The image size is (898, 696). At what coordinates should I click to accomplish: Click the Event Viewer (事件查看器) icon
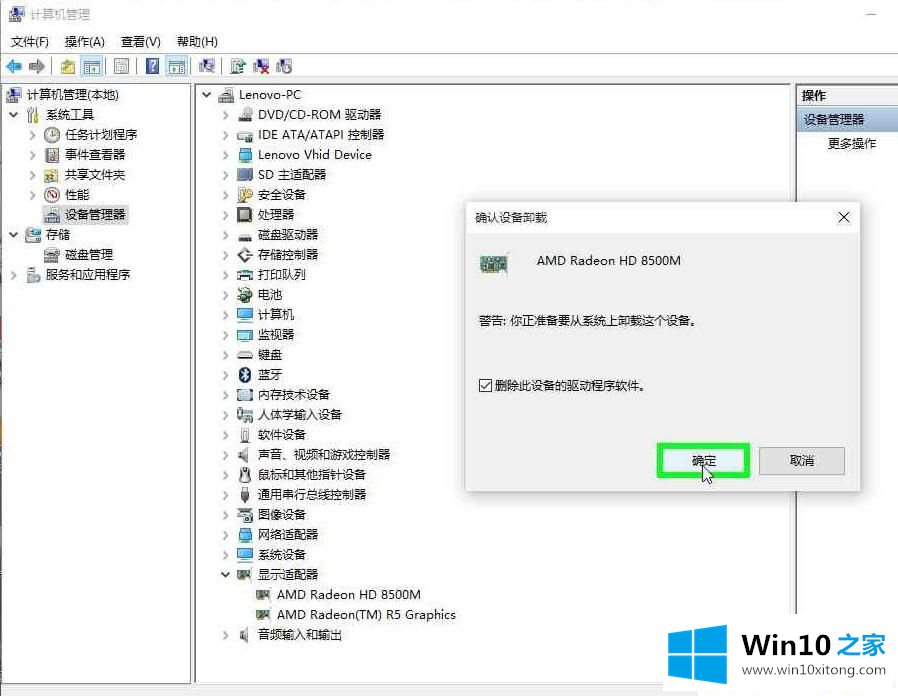(x=52, y=155)
